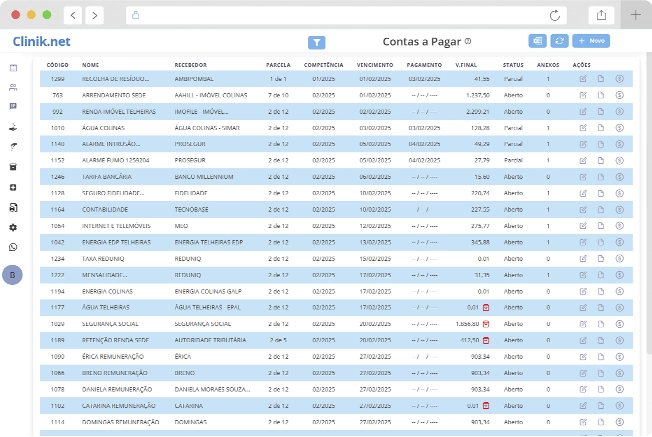This screenshot has height=437, width=652.
Task: Export the table with the Excel icon
Action: point(538,41)
